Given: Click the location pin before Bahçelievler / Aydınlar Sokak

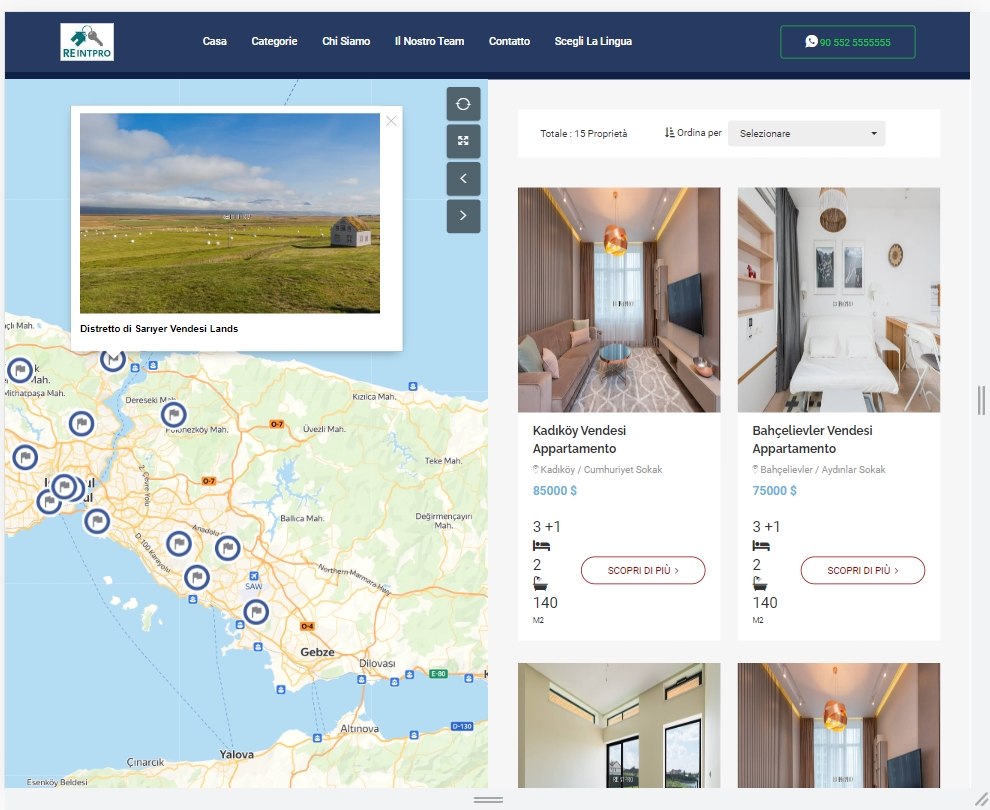Looking at the screenshot, I should [755, 470].
